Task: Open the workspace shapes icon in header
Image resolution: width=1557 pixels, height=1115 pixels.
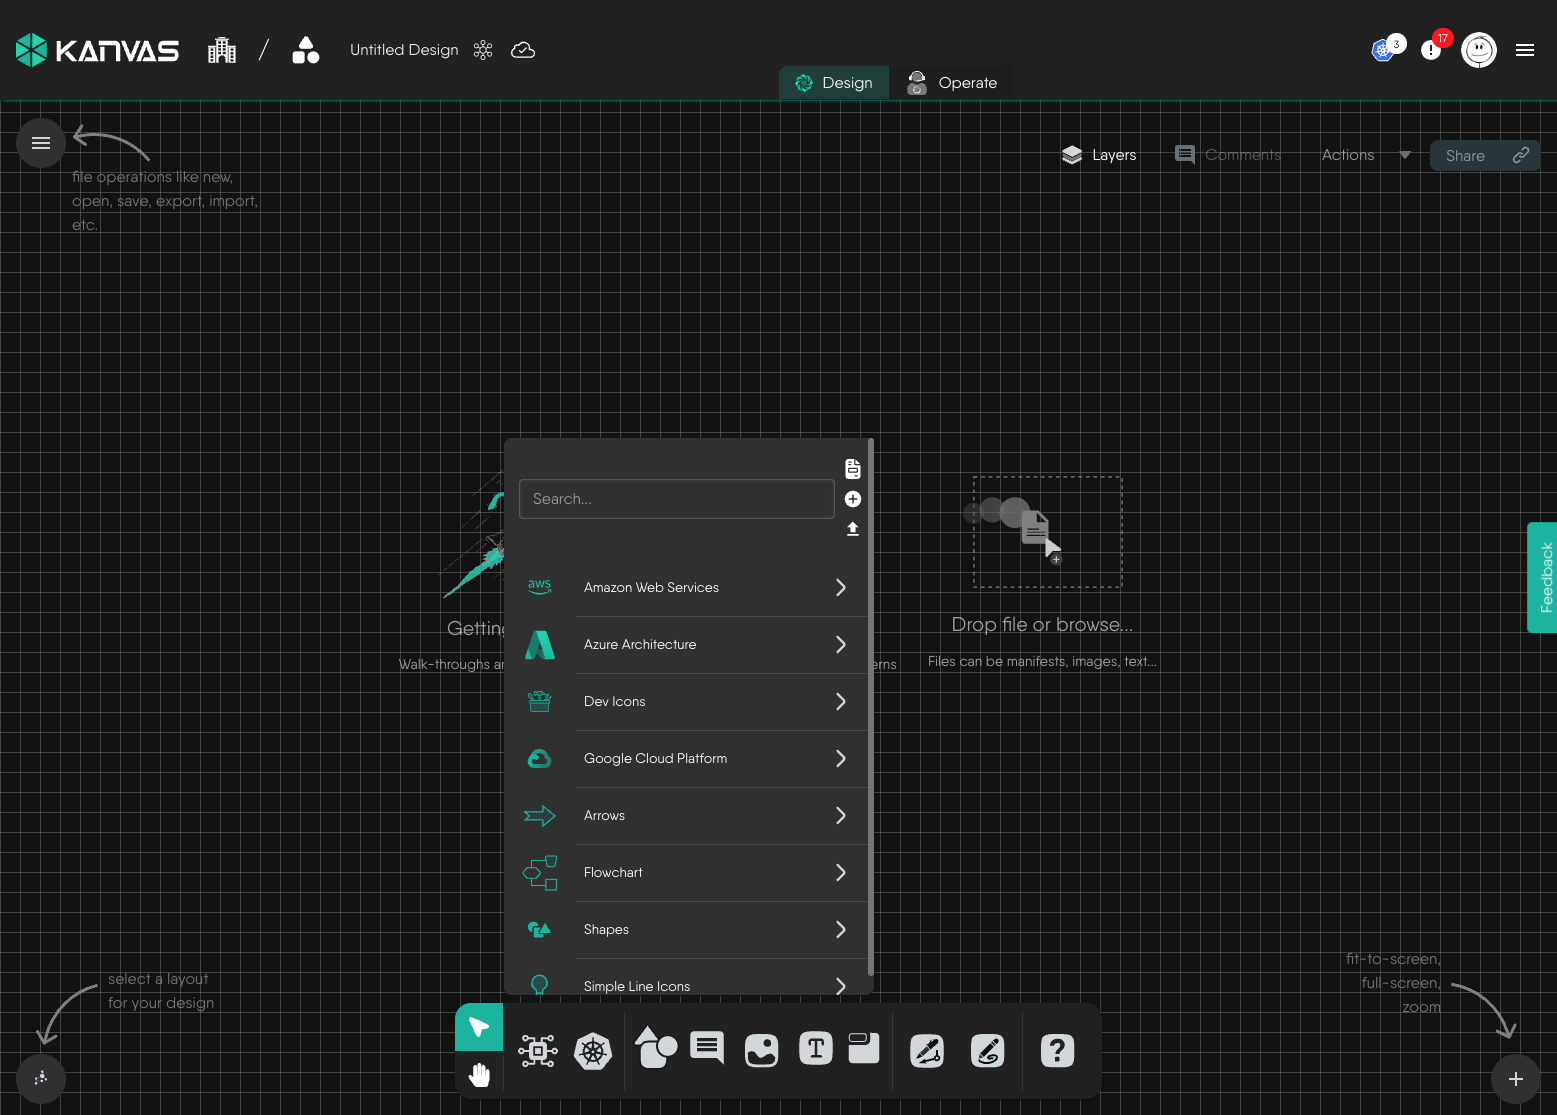Action: pyautogui.click(x=306, y=50)
